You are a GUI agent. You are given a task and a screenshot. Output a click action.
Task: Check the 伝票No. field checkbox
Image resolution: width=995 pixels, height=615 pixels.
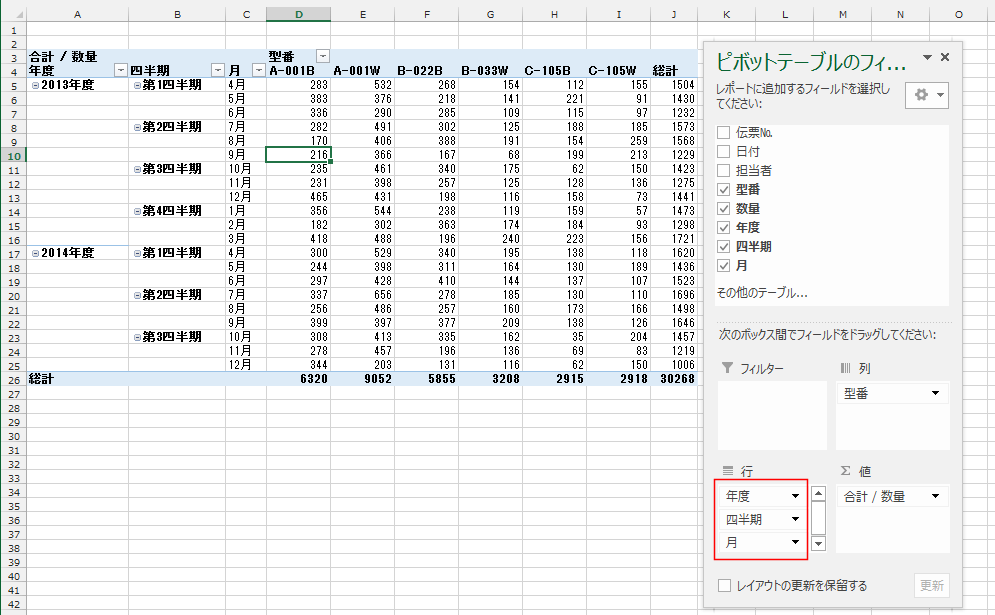724,132
